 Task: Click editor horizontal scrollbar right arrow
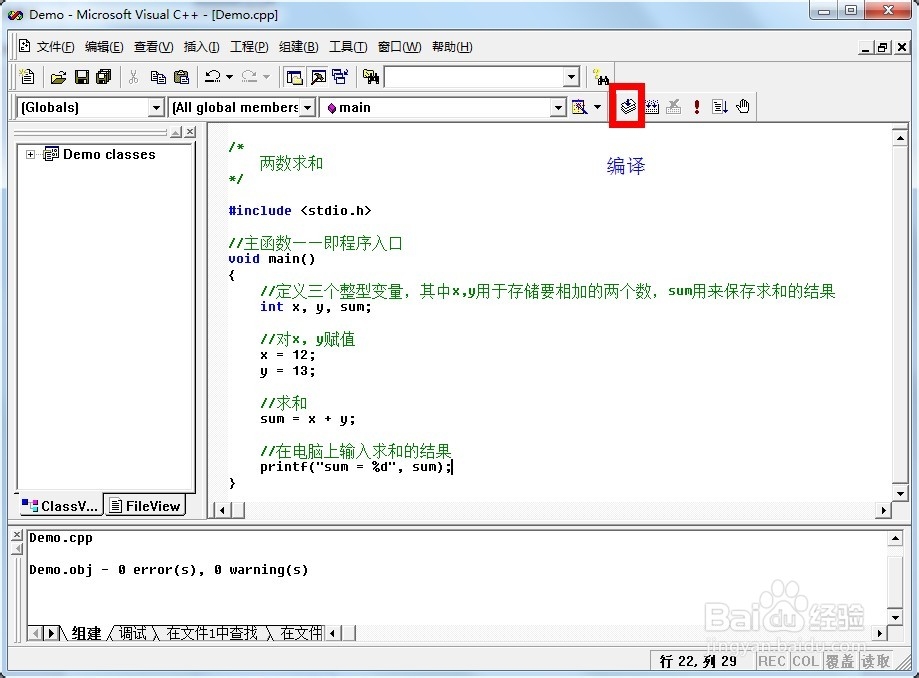[884, 510]
